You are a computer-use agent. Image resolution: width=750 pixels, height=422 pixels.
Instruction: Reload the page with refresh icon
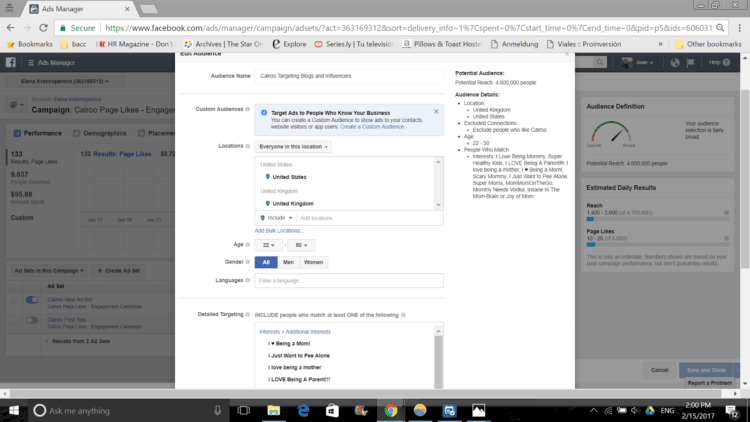43,28
